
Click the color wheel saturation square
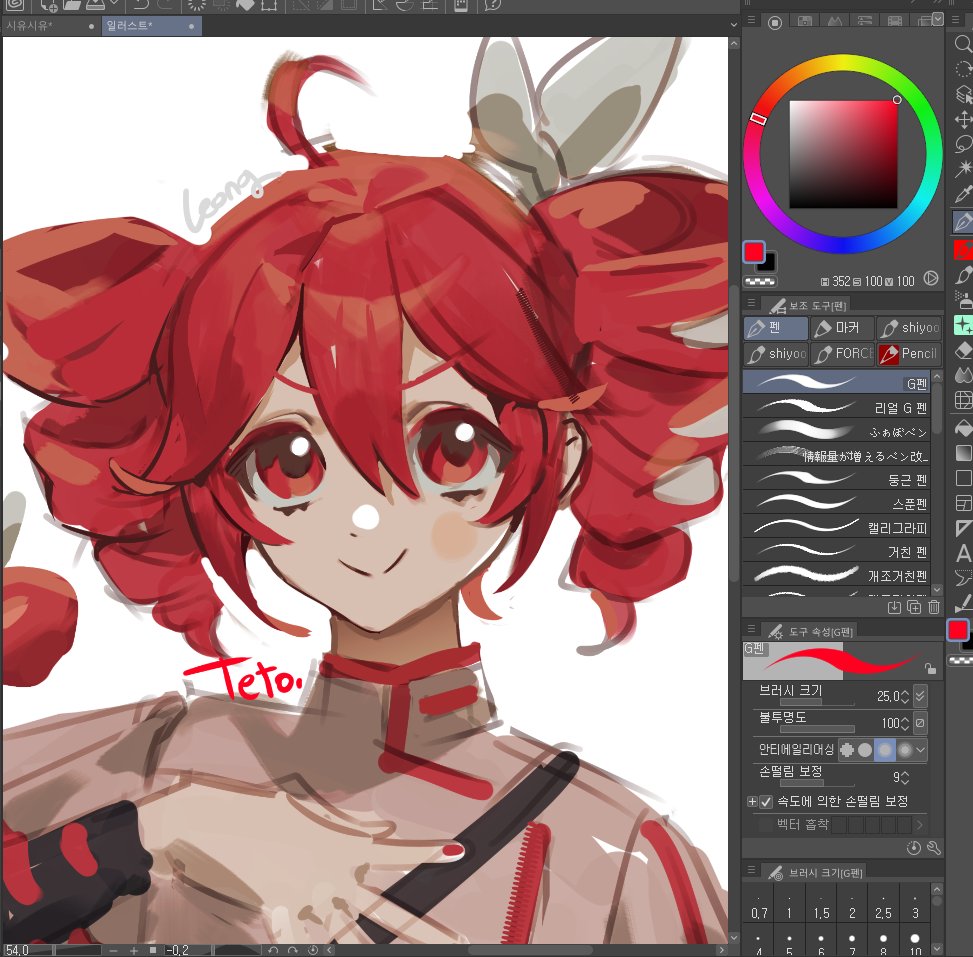[x=843, y=154]
